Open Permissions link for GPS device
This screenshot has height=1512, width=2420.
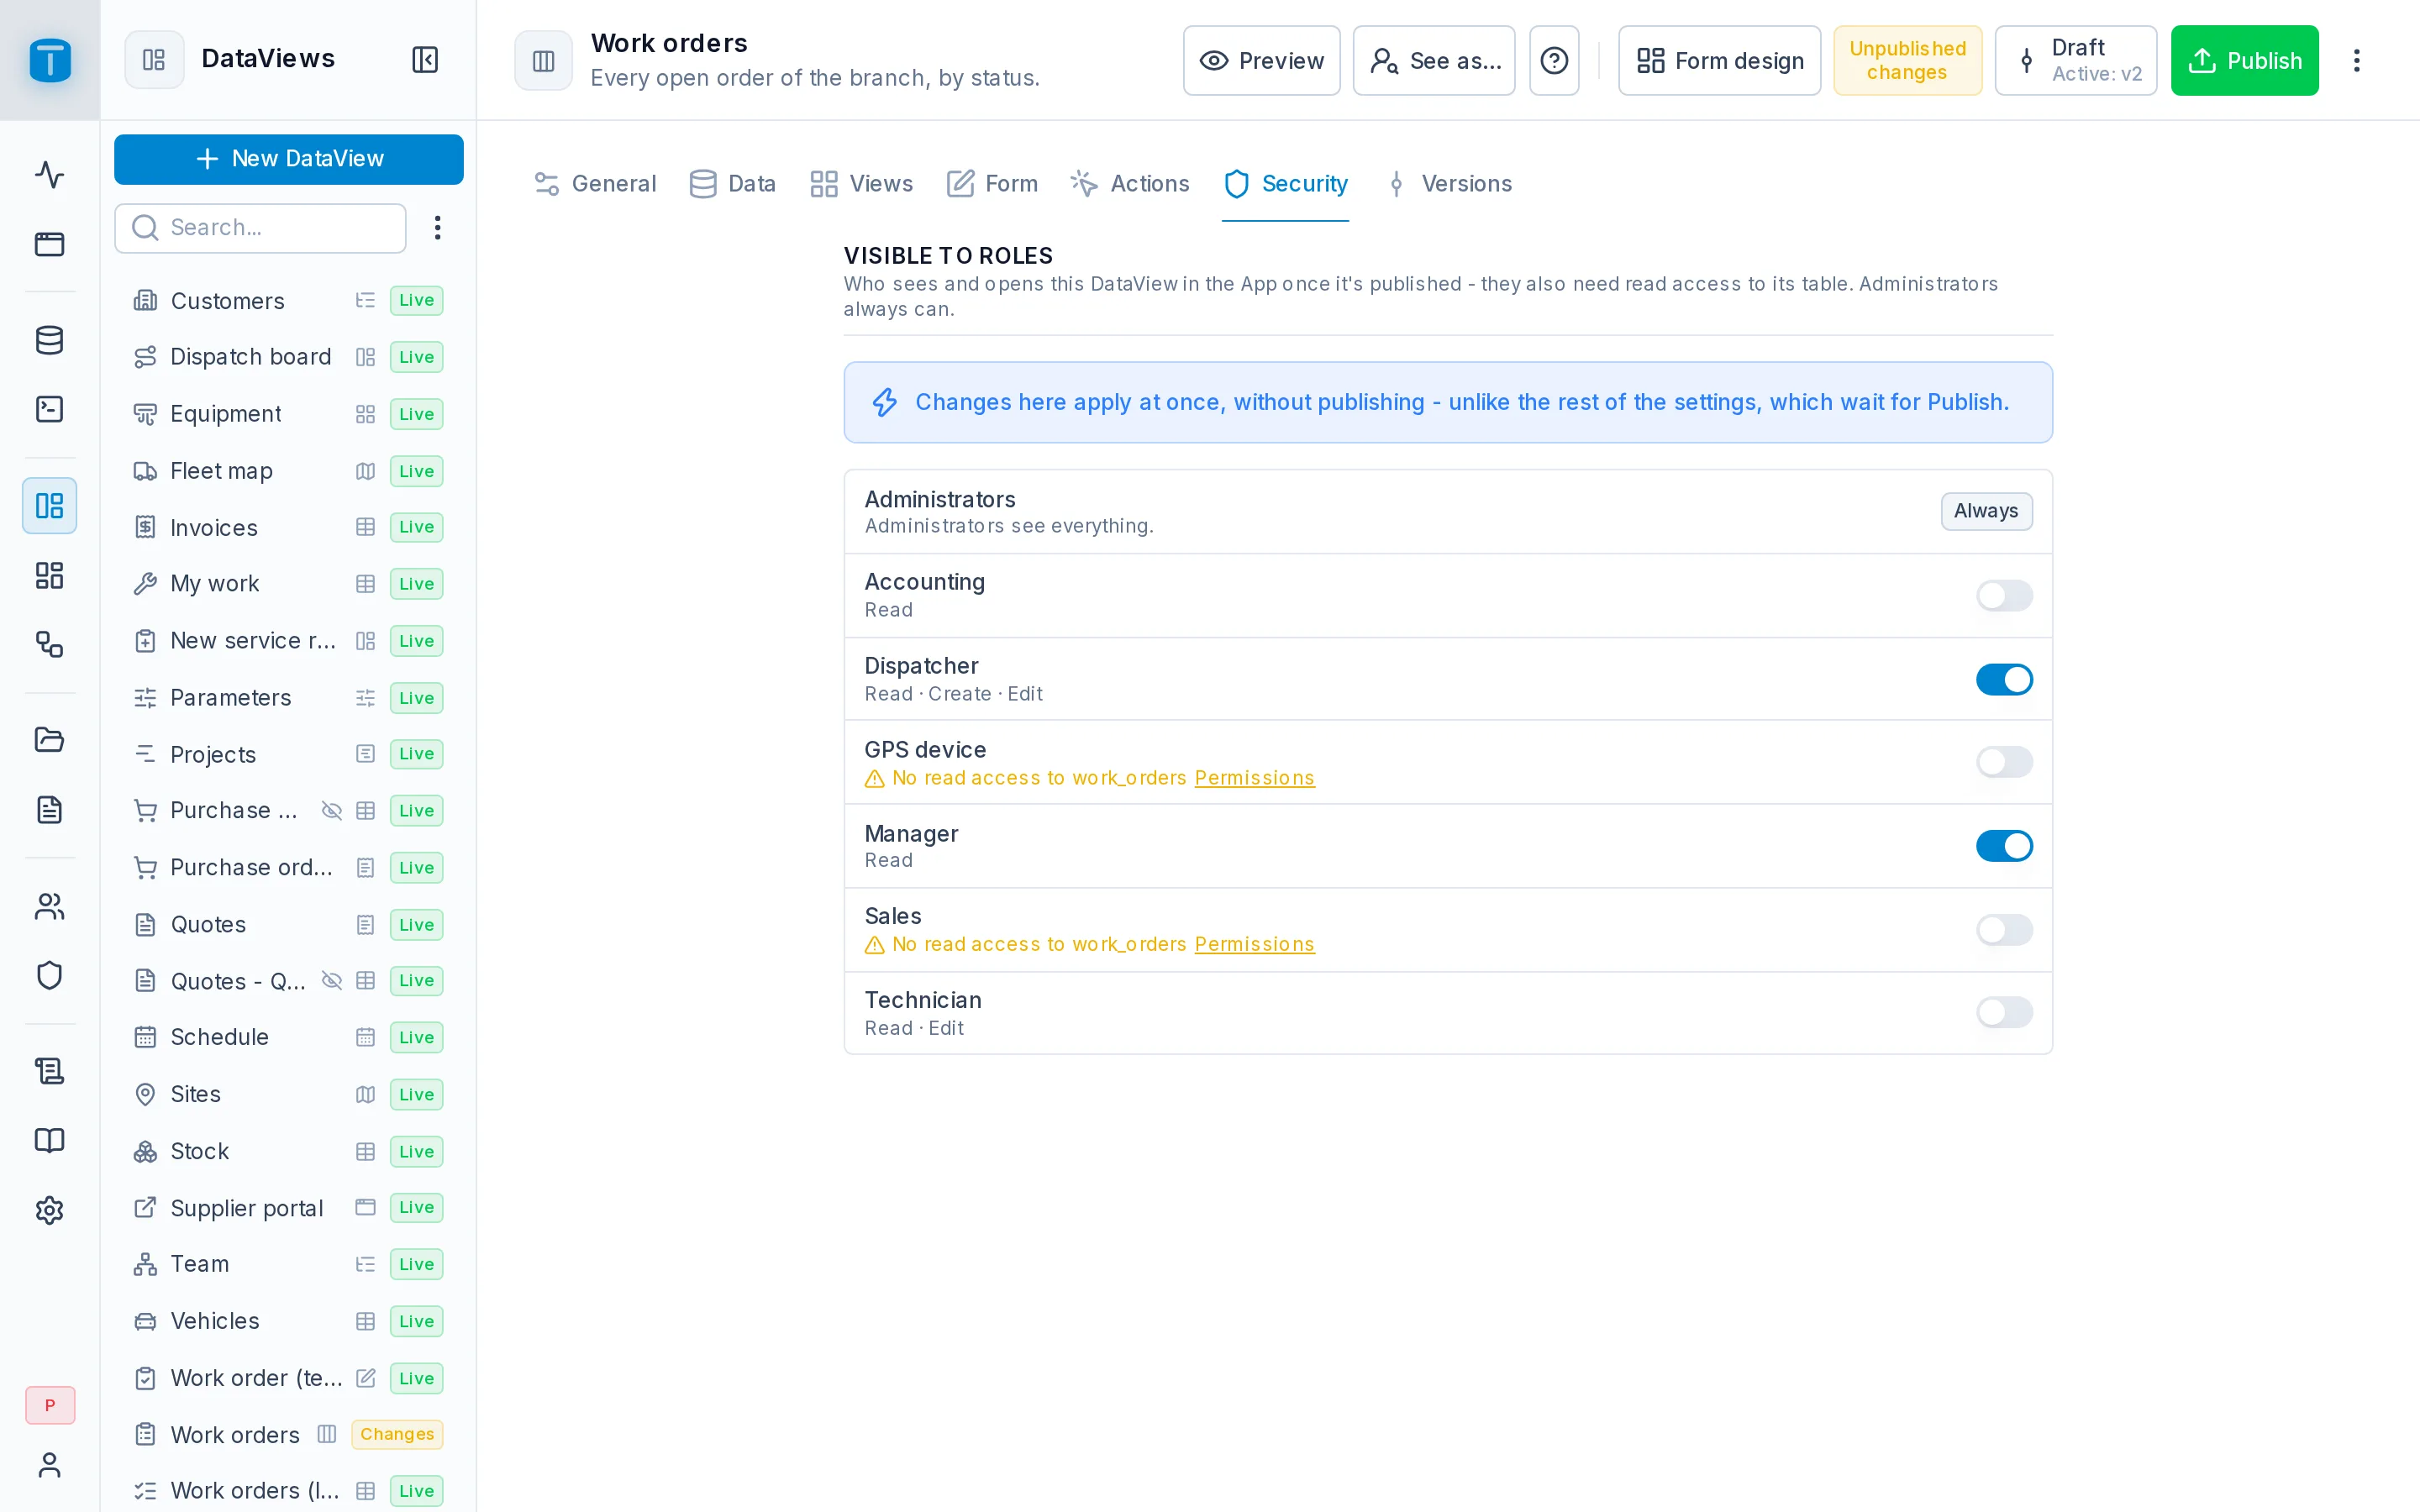(x=1254, y=778)
